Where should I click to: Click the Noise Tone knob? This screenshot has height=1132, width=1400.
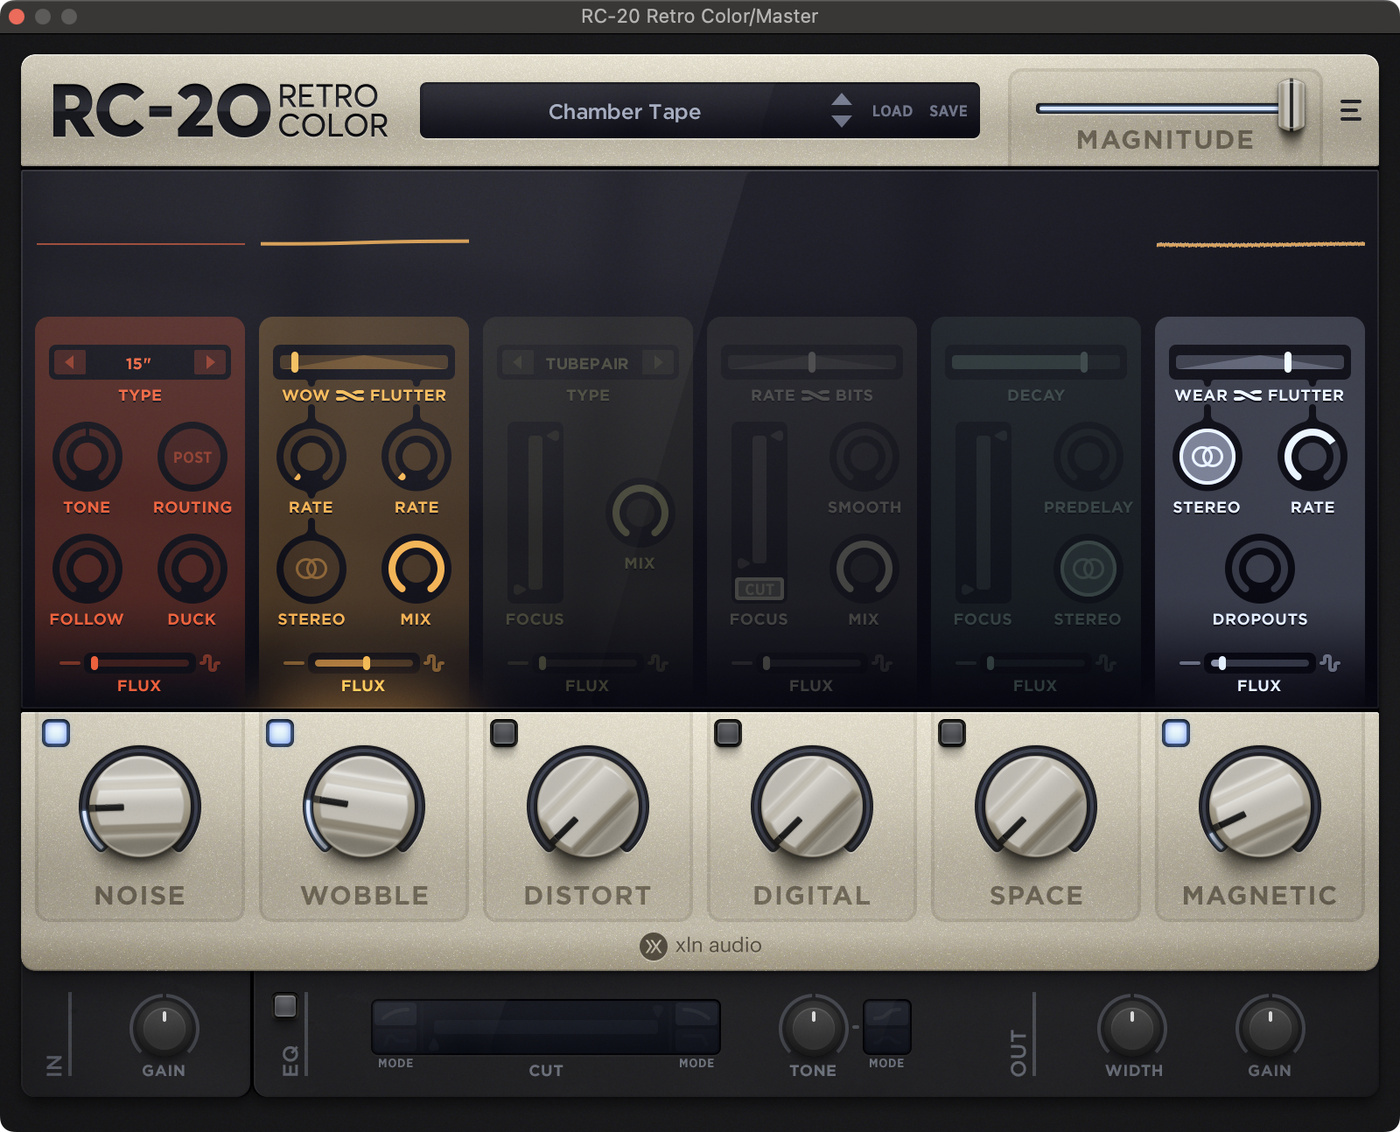coord(87,457)
